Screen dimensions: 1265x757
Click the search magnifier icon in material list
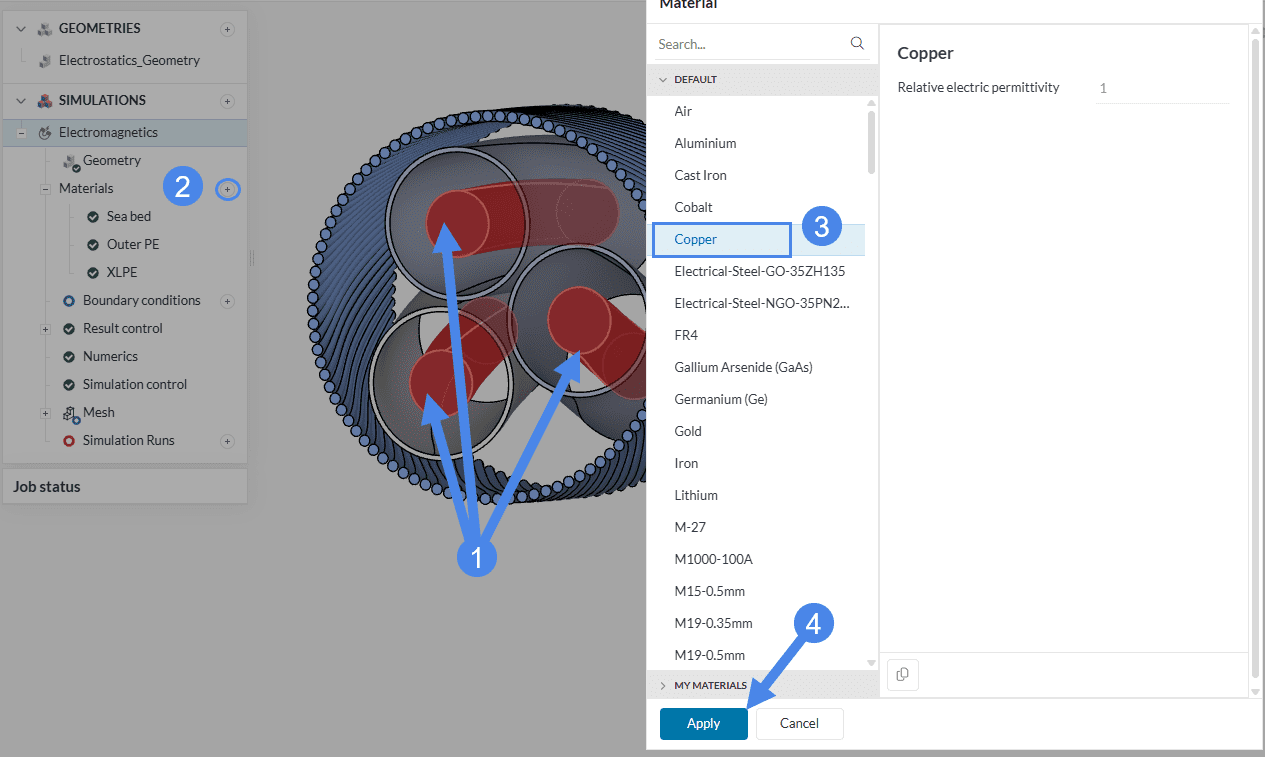[x=856, y=44]
